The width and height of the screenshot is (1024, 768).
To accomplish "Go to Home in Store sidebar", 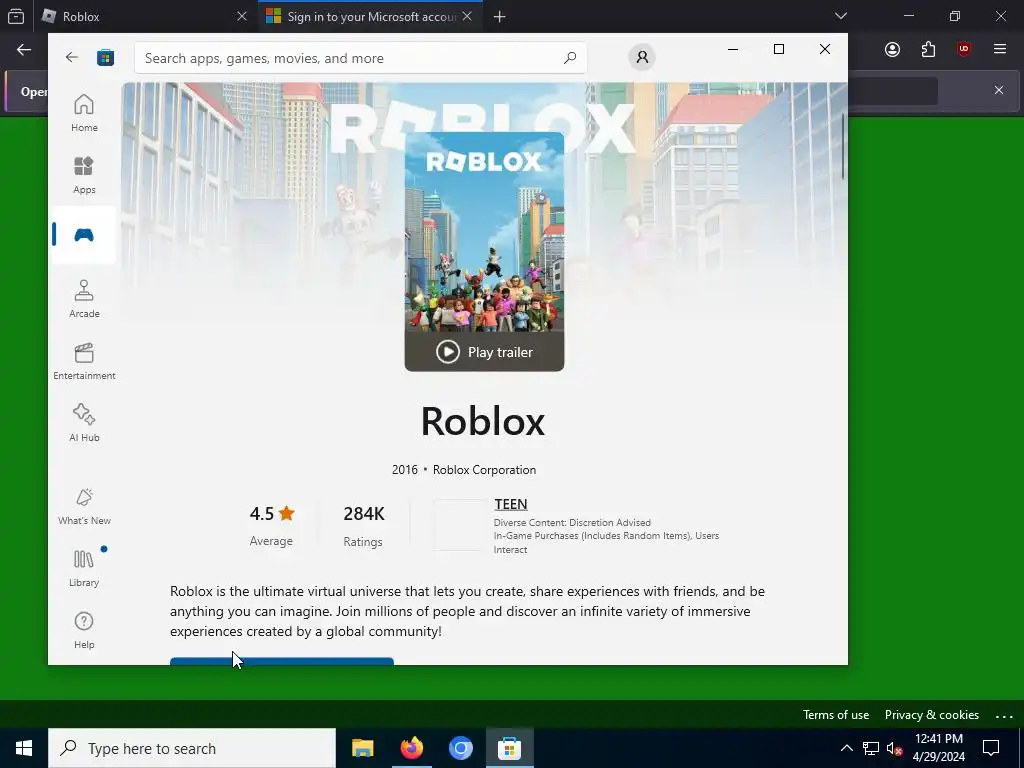I will pyautogui.click(x=84, y=113).
